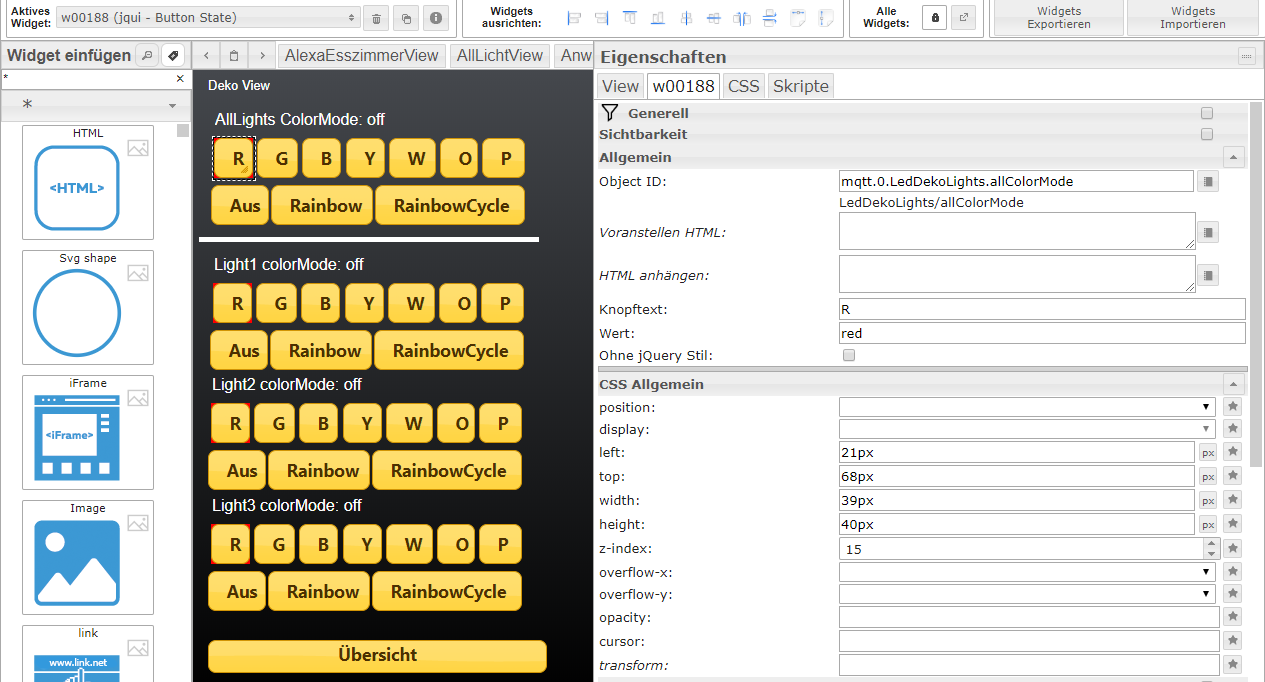Click the Widgets Exportieren button
1265x682 pixels.
[1059, 18]
